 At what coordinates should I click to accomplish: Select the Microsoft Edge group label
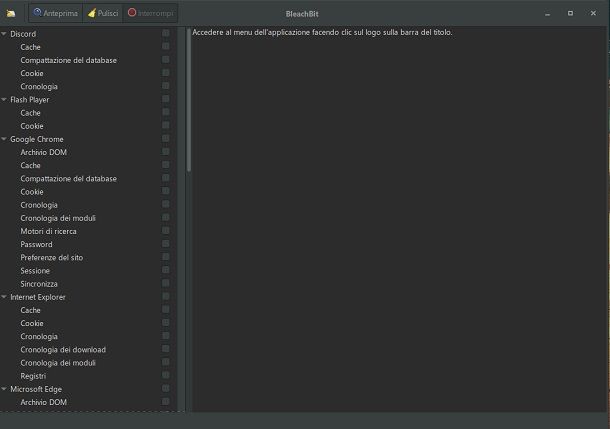point(36,389)
